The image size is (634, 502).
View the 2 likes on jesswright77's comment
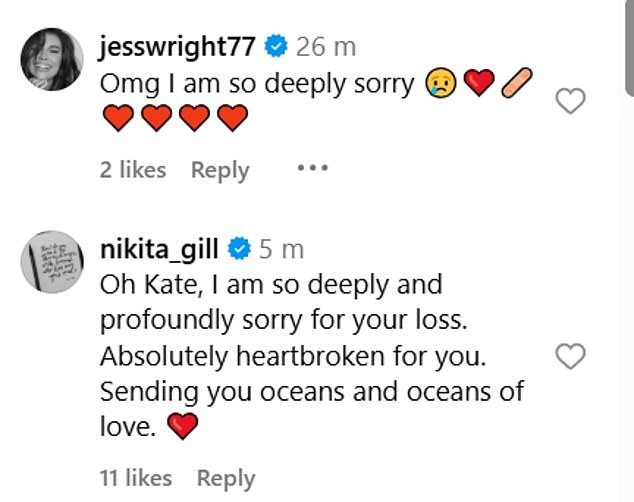click(x=132, y=170)
